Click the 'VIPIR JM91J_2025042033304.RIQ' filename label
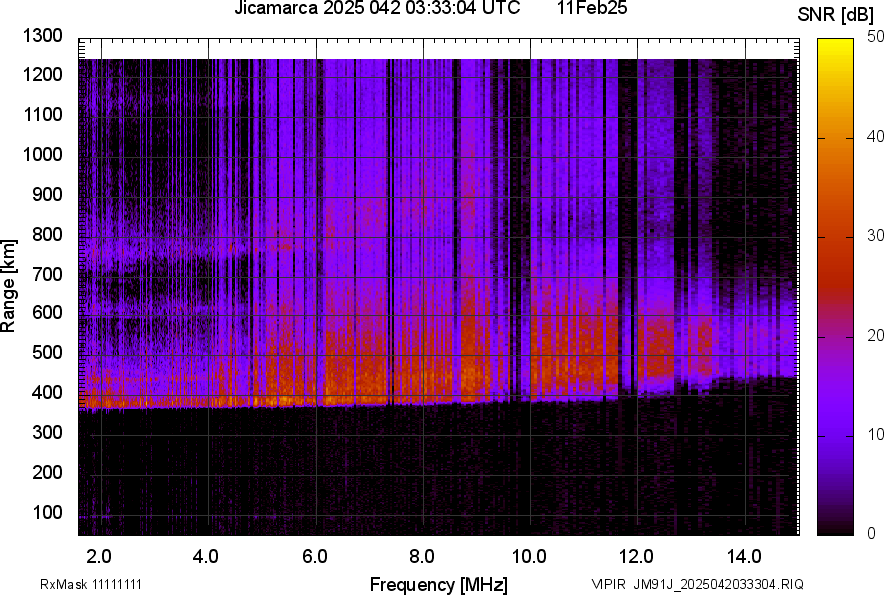Image resolution: width=884 pixels, height=595 pixels. pyautogui.click(x=697, y=584)
